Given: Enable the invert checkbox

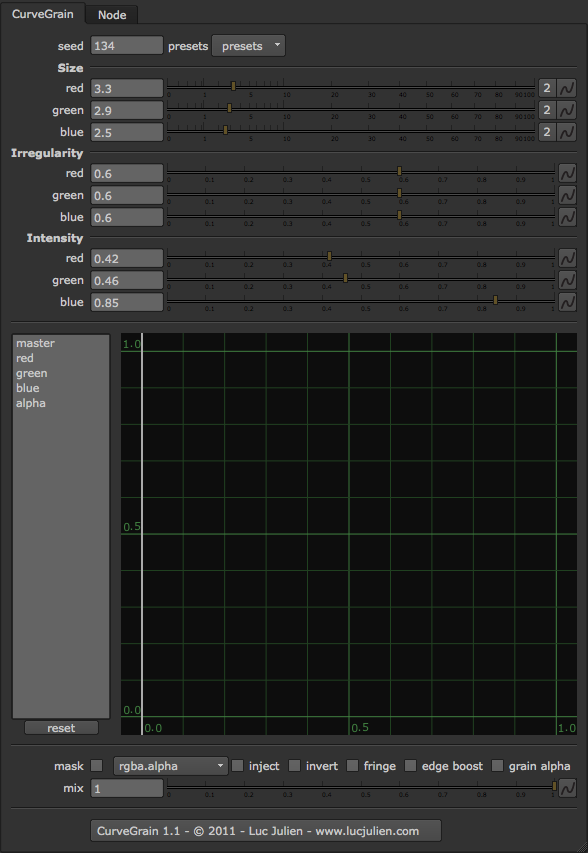Looking at the screenshot, I should [x=294, y=765].
